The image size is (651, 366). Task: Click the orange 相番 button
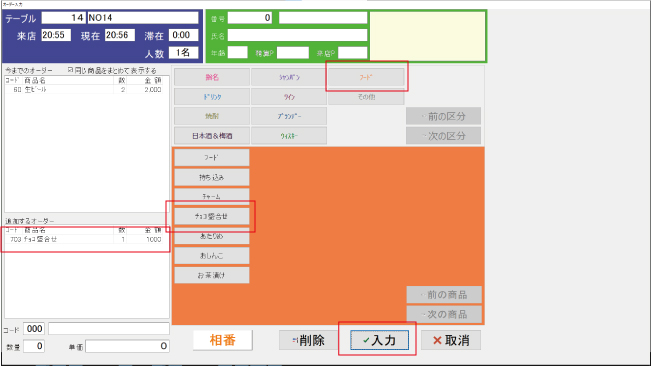(x=223, y=340)
